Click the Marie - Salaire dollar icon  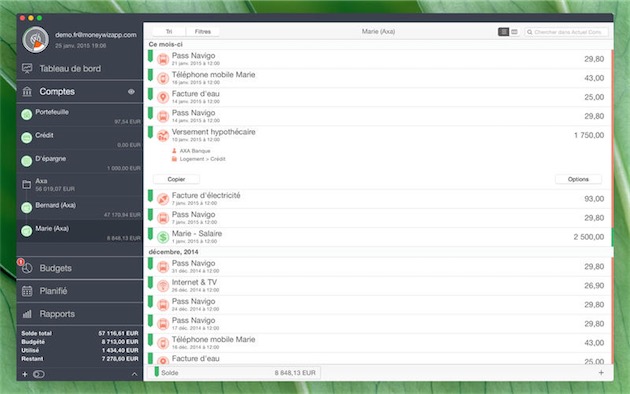[x=163, y=237]
